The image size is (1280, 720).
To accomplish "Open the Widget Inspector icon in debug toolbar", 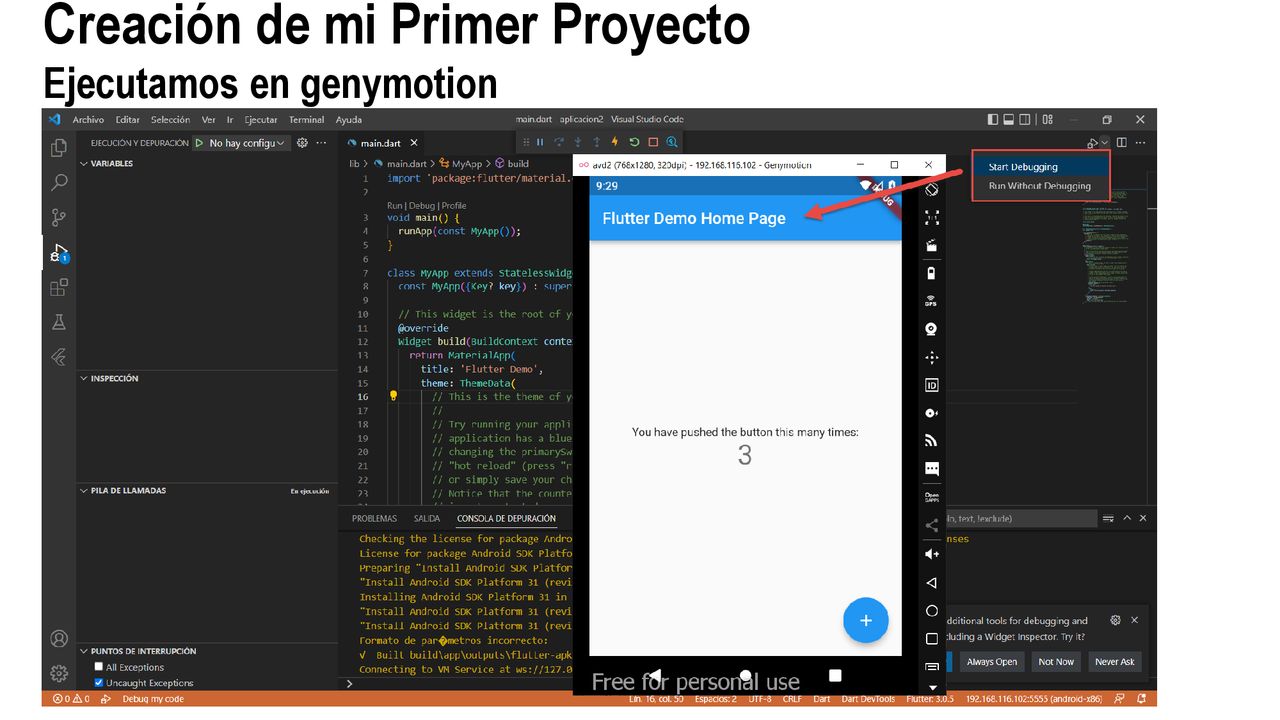I will click(672, 142).
